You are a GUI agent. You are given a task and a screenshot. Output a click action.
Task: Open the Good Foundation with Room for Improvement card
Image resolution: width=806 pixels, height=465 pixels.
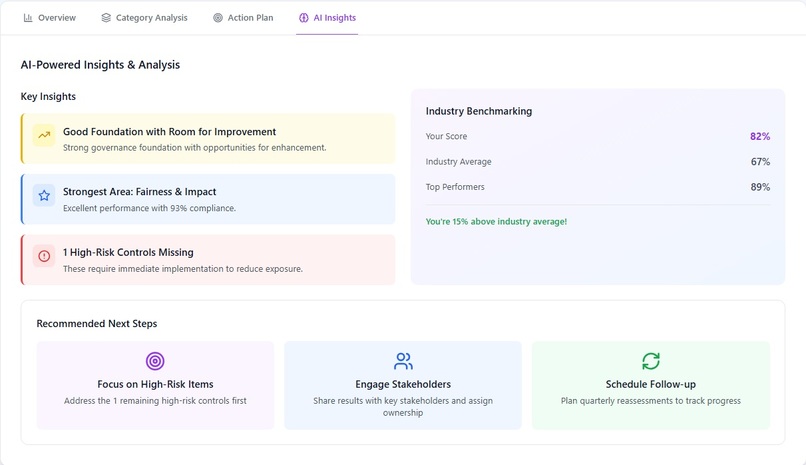pos(208,139)
